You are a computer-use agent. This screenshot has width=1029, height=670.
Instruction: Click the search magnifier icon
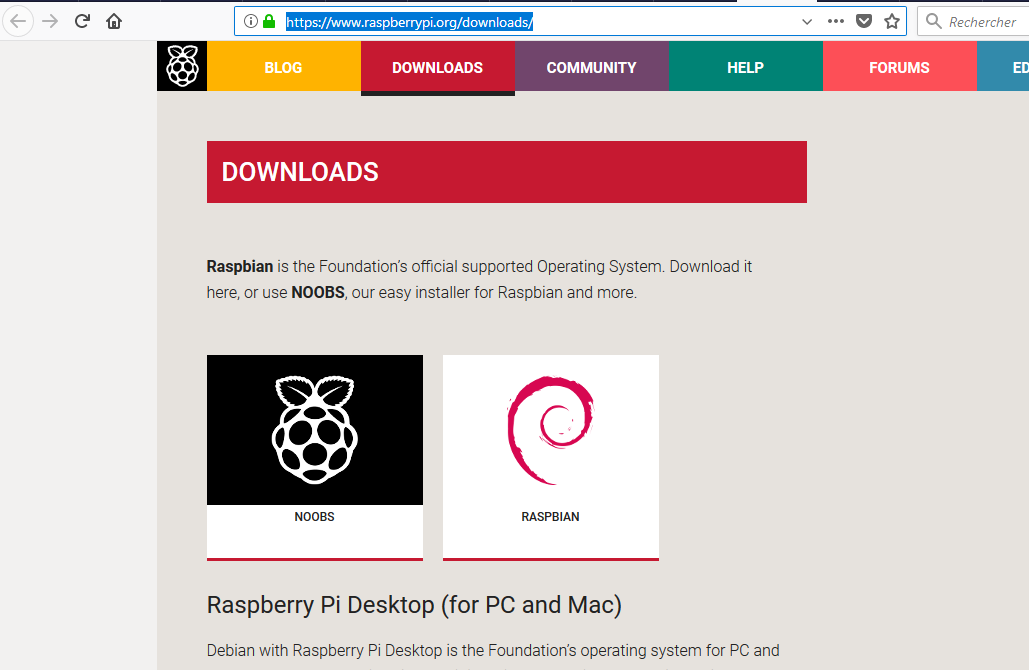click(x=933, y=22)
